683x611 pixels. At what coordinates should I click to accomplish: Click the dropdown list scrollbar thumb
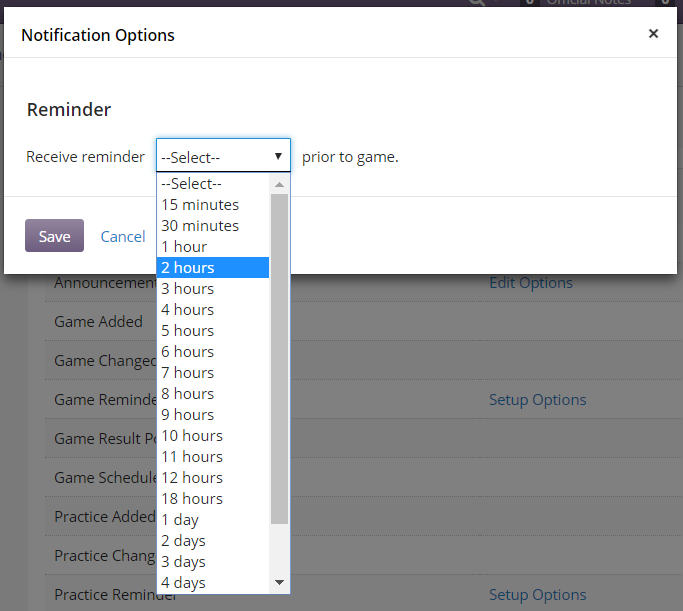(279, 359)
